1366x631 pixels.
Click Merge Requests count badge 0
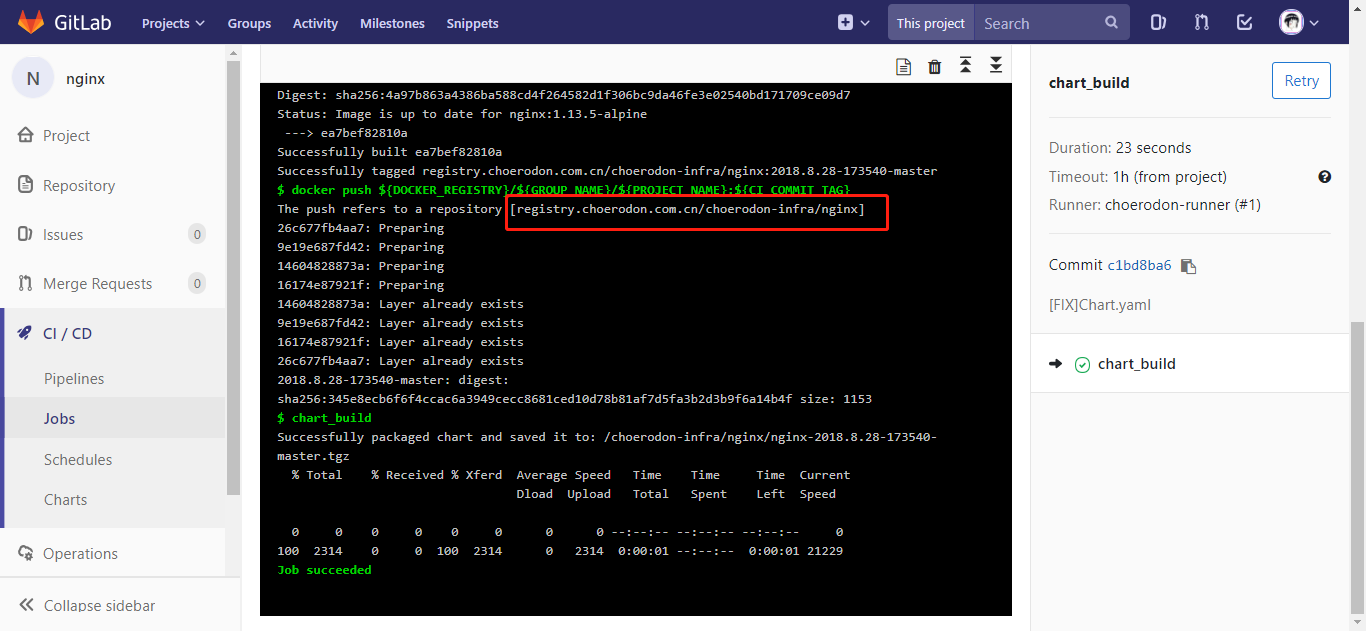tap(197, 284)
